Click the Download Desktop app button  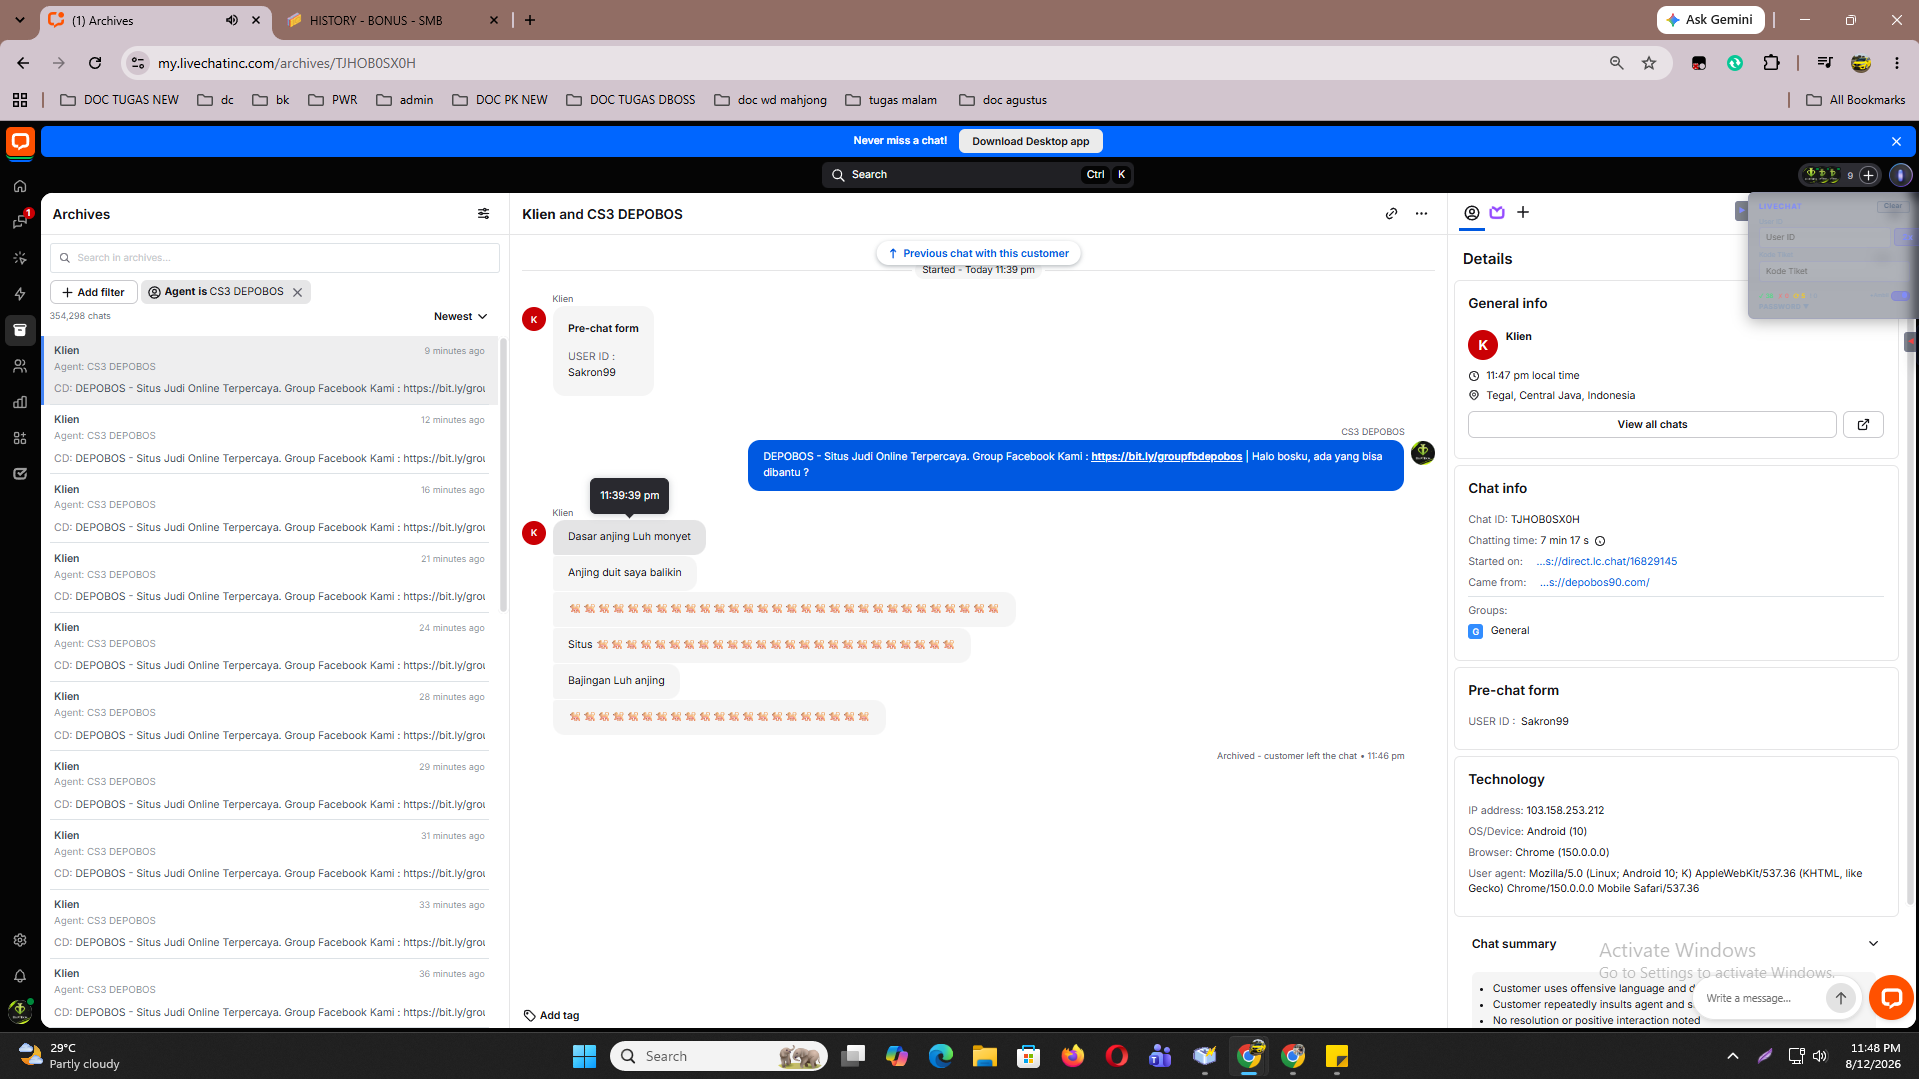(x=1030, y=141)
